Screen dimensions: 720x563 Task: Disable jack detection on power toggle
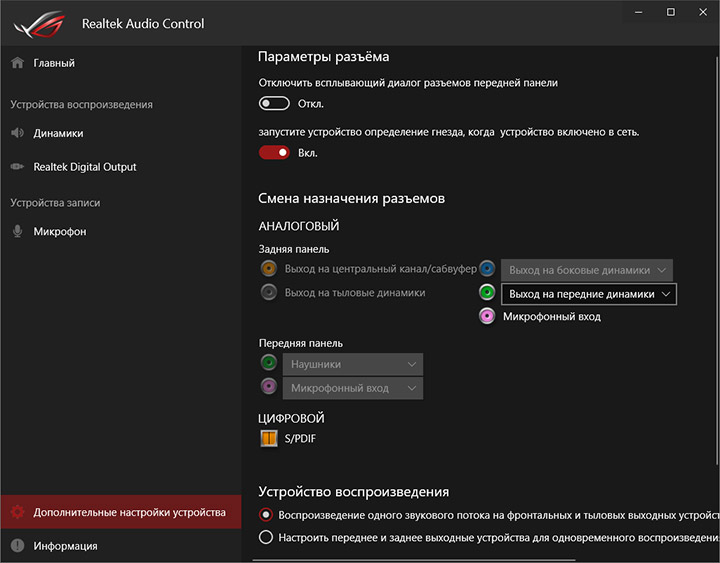coord(274,153)
